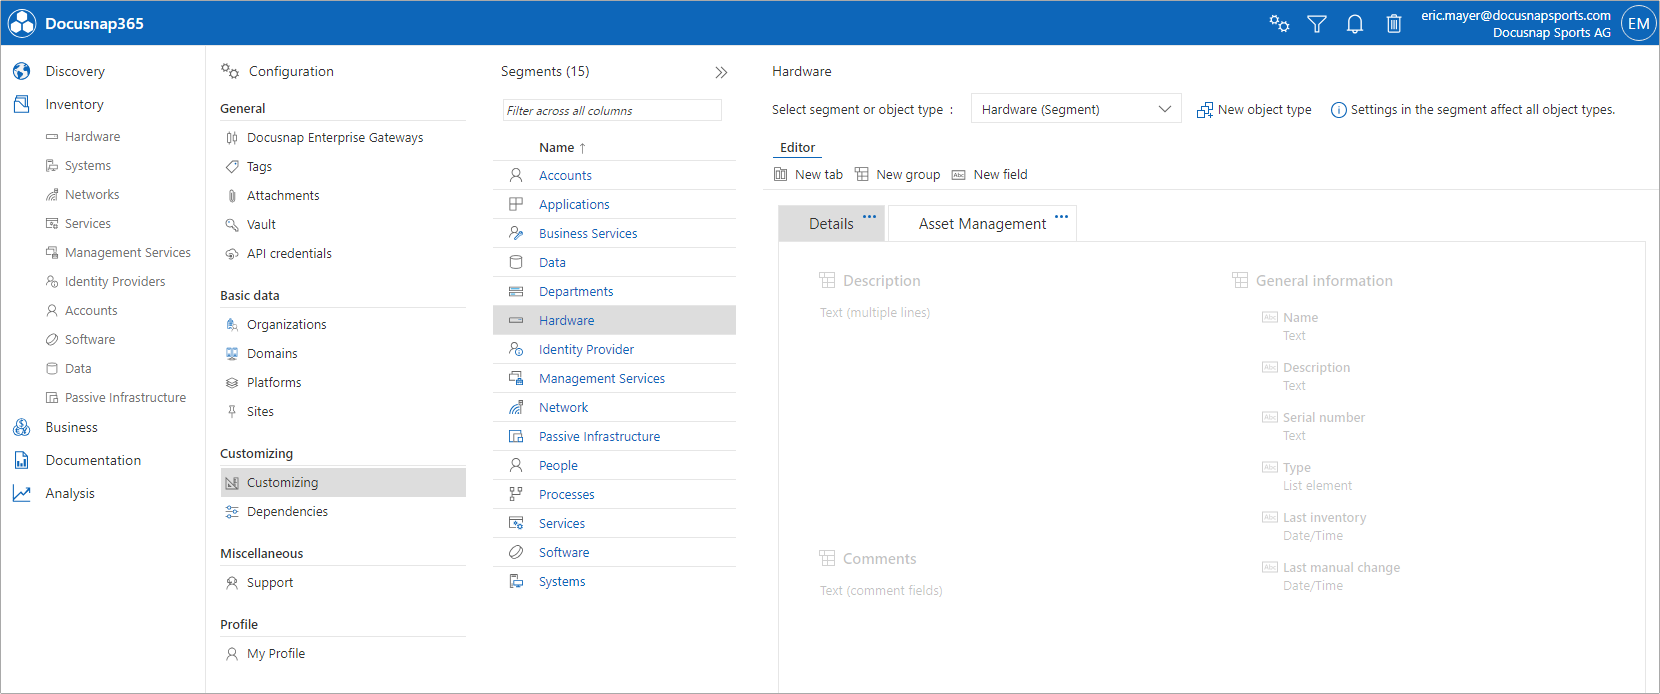Open the EM user avatar
This screenshot has height=694, width=1660.
pyautogui.click(x=1638, y=23)
